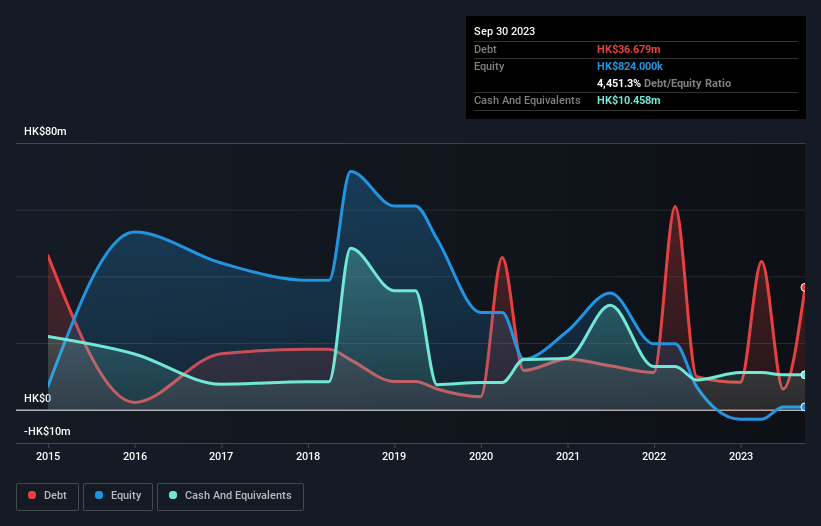Screen dimensions: 821x526
Task: Click the HK$36.679m debt value
Action: click(x=628, y=49)
